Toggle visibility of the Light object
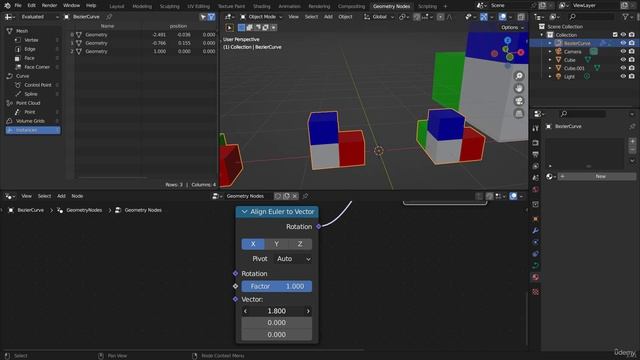The height and width of the screenshot is (360, 640). point(623,76)
